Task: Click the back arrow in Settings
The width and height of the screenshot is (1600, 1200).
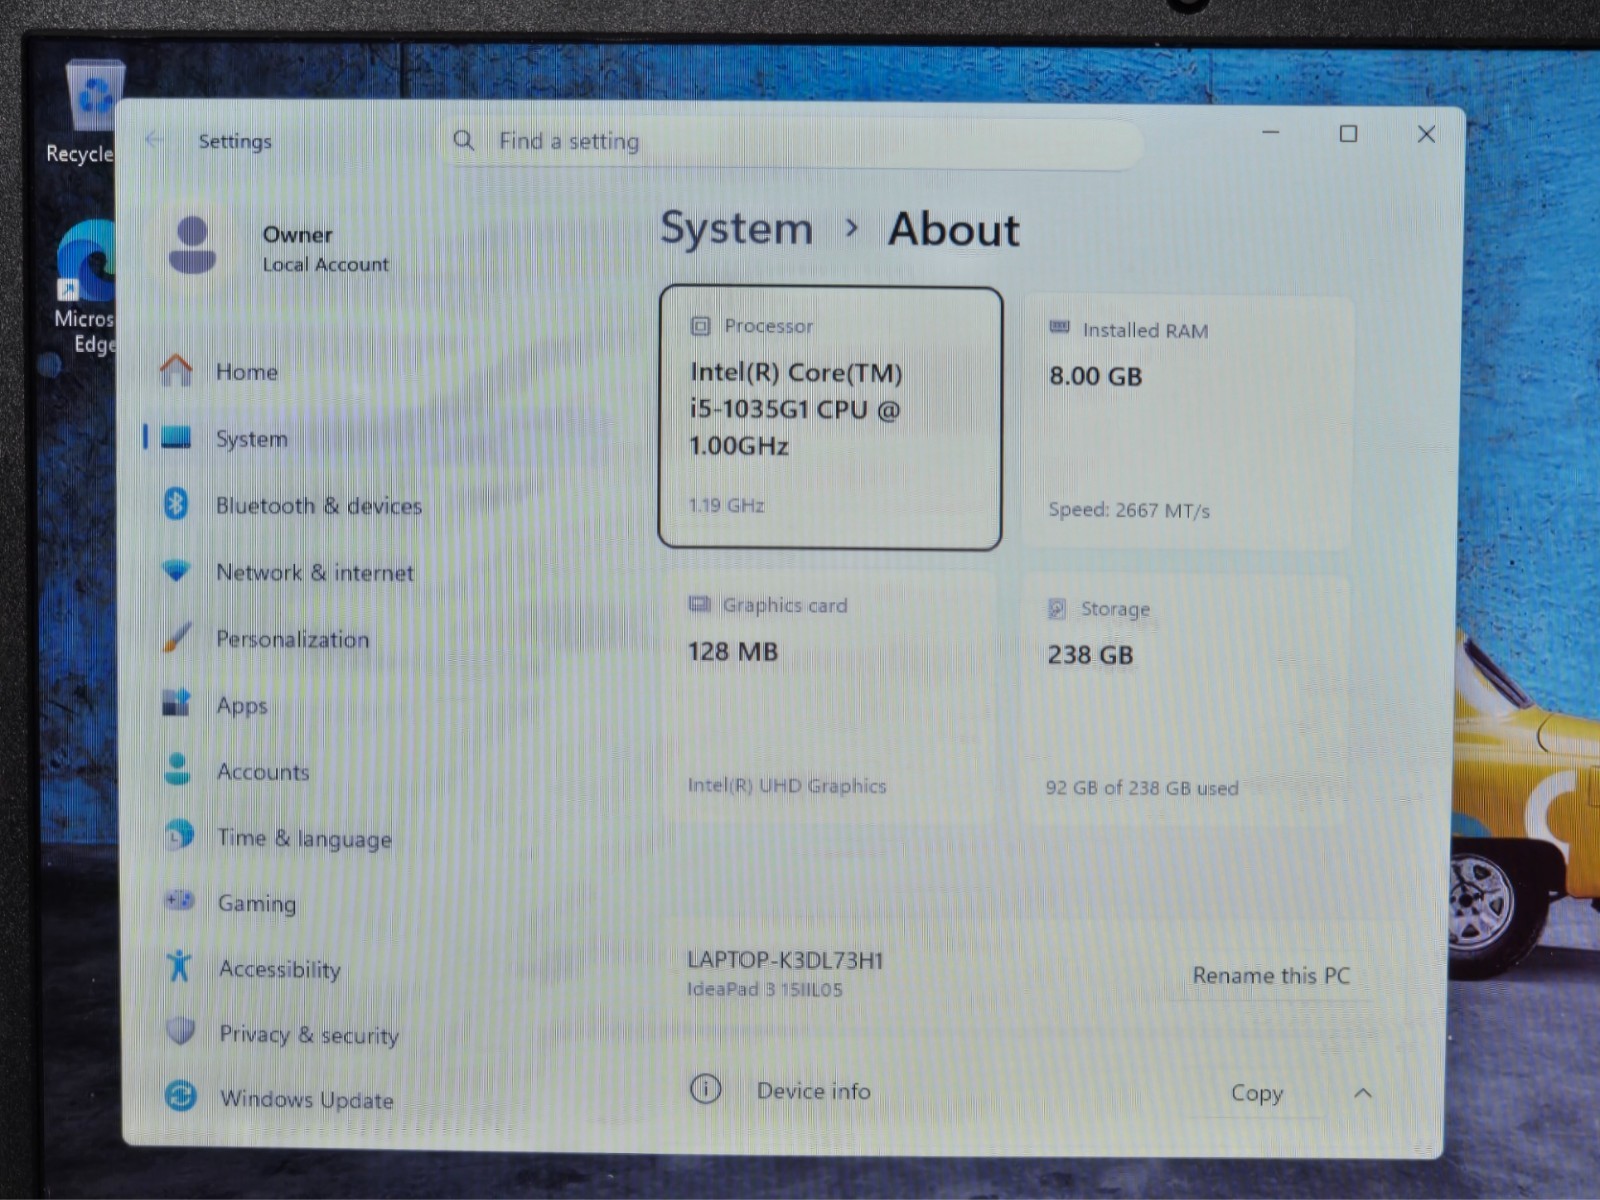Action: click(x=154, y=140)
